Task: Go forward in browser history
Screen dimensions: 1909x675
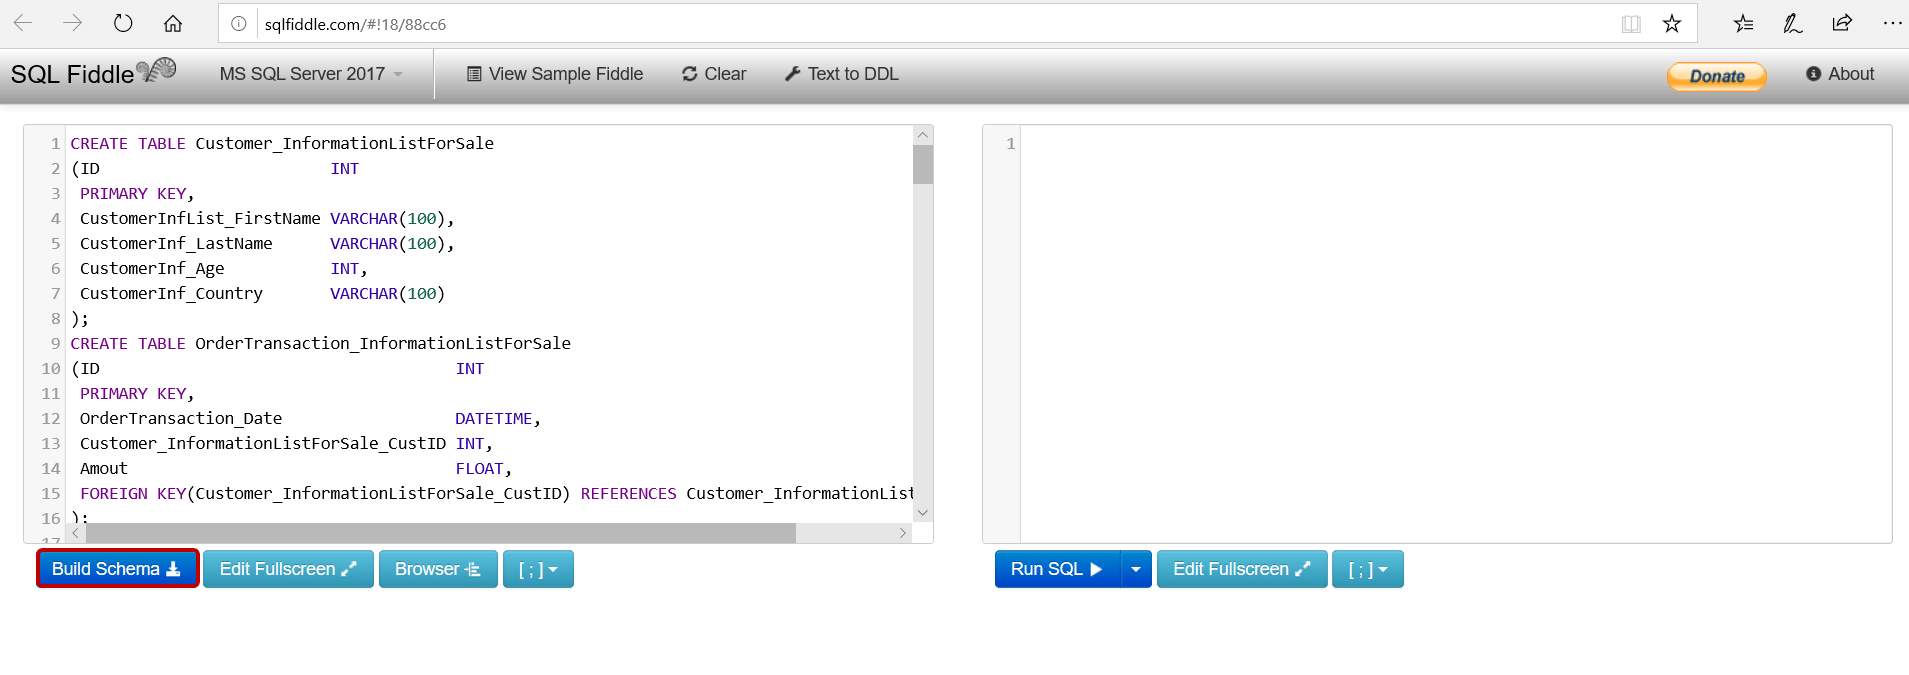Action: (73, 23)
